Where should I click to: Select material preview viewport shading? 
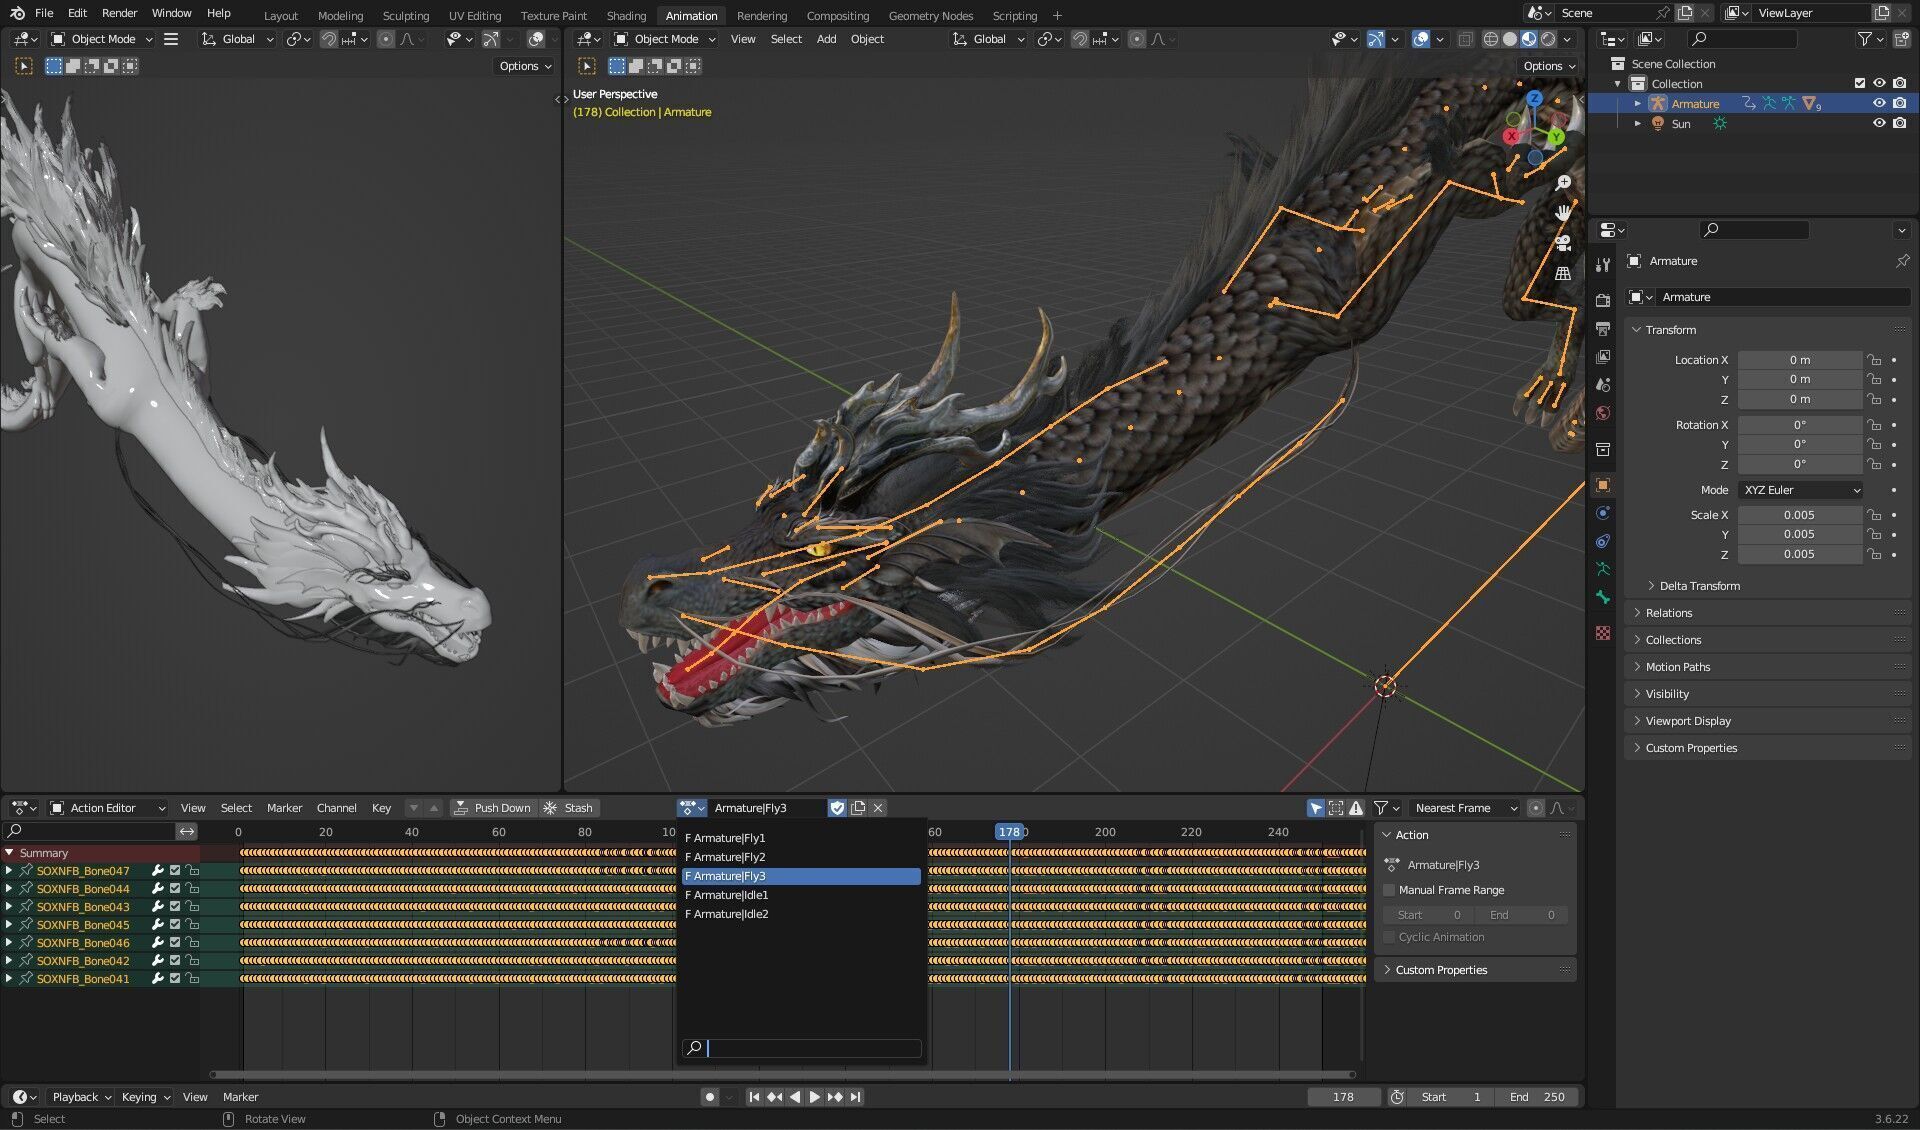tap(1529, 39)
